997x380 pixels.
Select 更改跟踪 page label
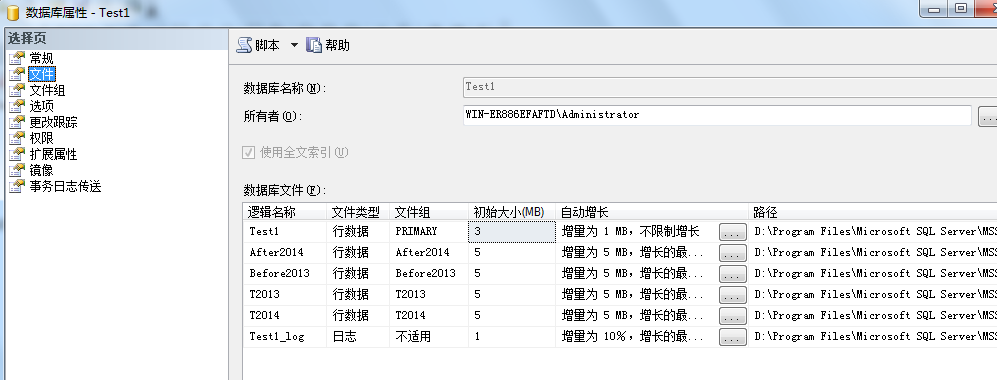[53, 122]
